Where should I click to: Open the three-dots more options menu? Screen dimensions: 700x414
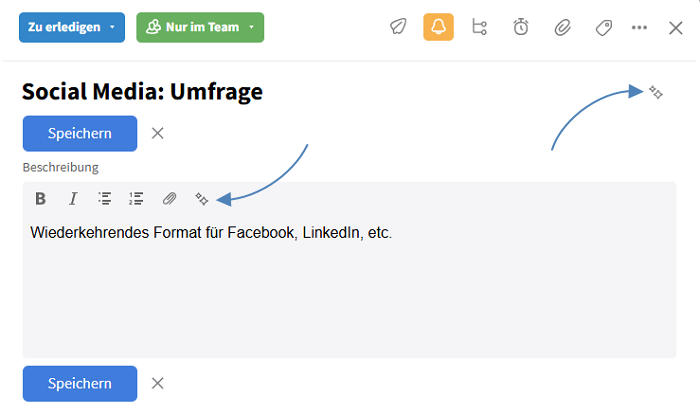pos(639,28)
